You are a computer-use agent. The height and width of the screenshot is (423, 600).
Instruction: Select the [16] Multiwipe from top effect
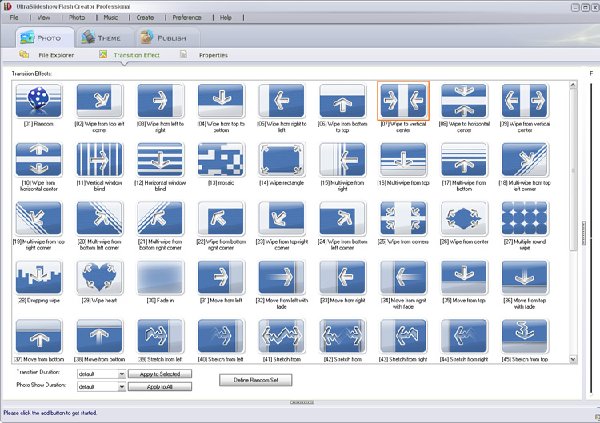point(403,160)
